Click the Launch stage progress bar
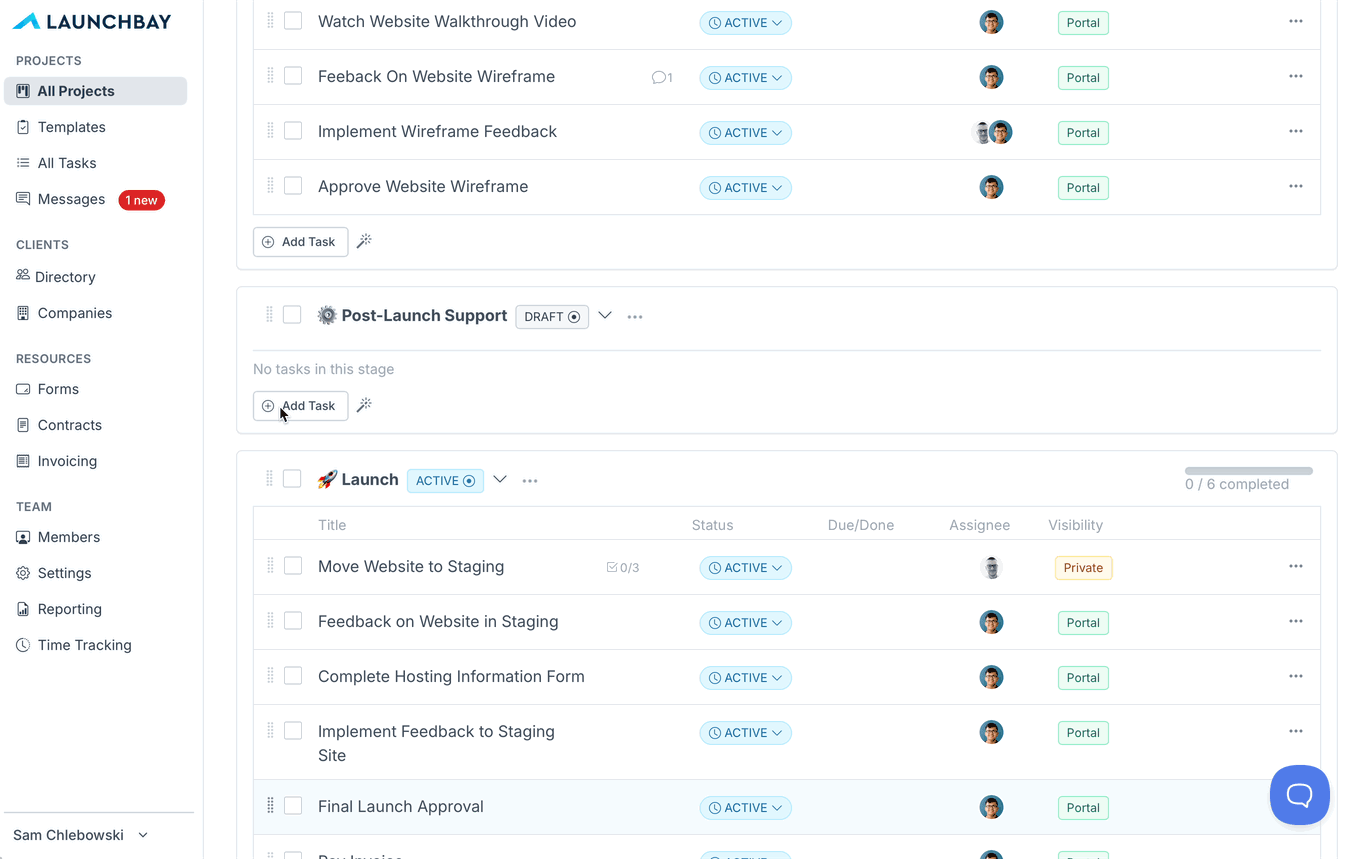Screen dimensions: 1358x859 [x=1248, y=471]
